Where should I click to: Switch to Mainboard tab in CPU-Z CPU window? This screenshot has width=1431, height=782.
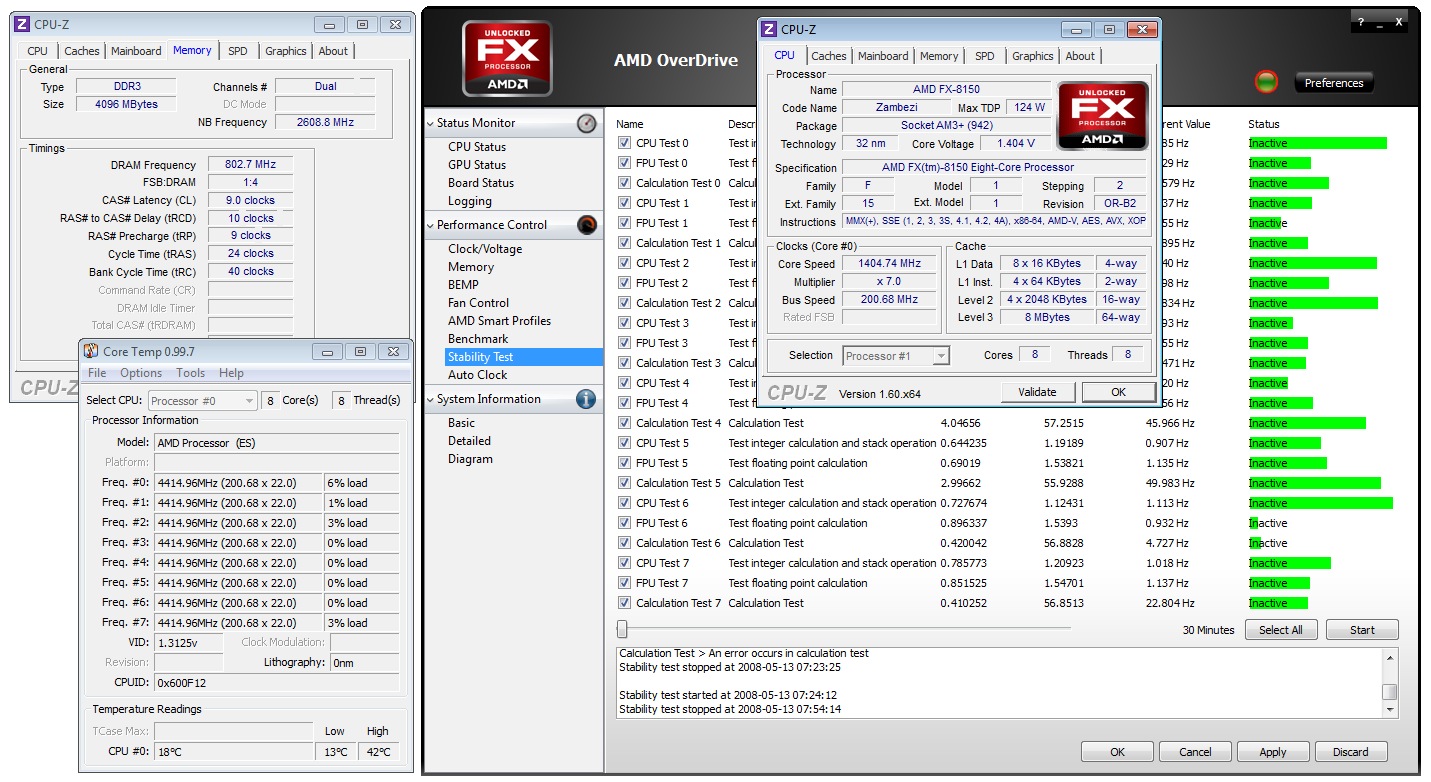pos(883,56)
